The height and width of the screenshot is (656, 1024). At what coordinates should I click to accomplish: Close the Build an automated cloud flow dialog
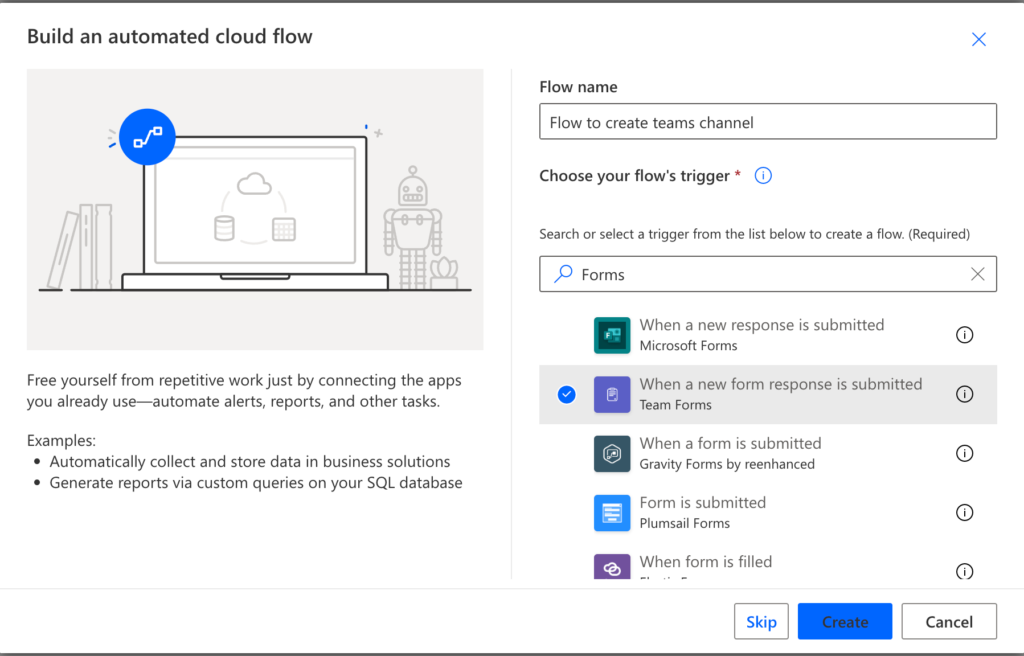[978, 39]
